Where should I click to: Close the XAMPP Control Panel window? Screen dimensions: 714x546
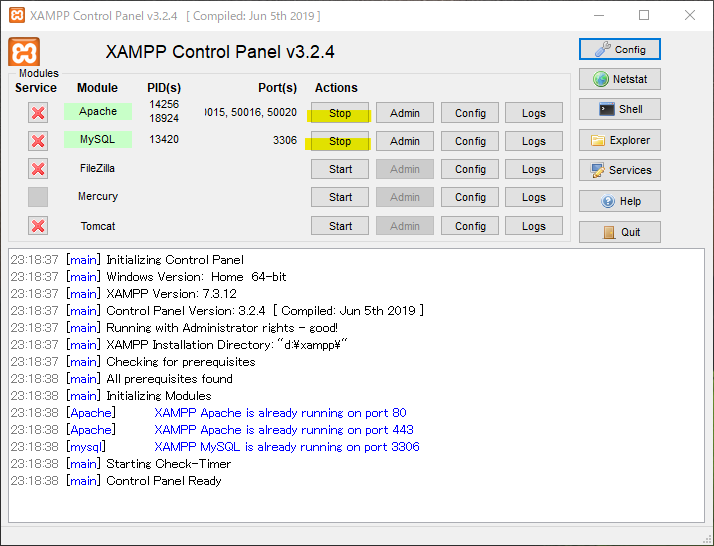coord(689,15)
